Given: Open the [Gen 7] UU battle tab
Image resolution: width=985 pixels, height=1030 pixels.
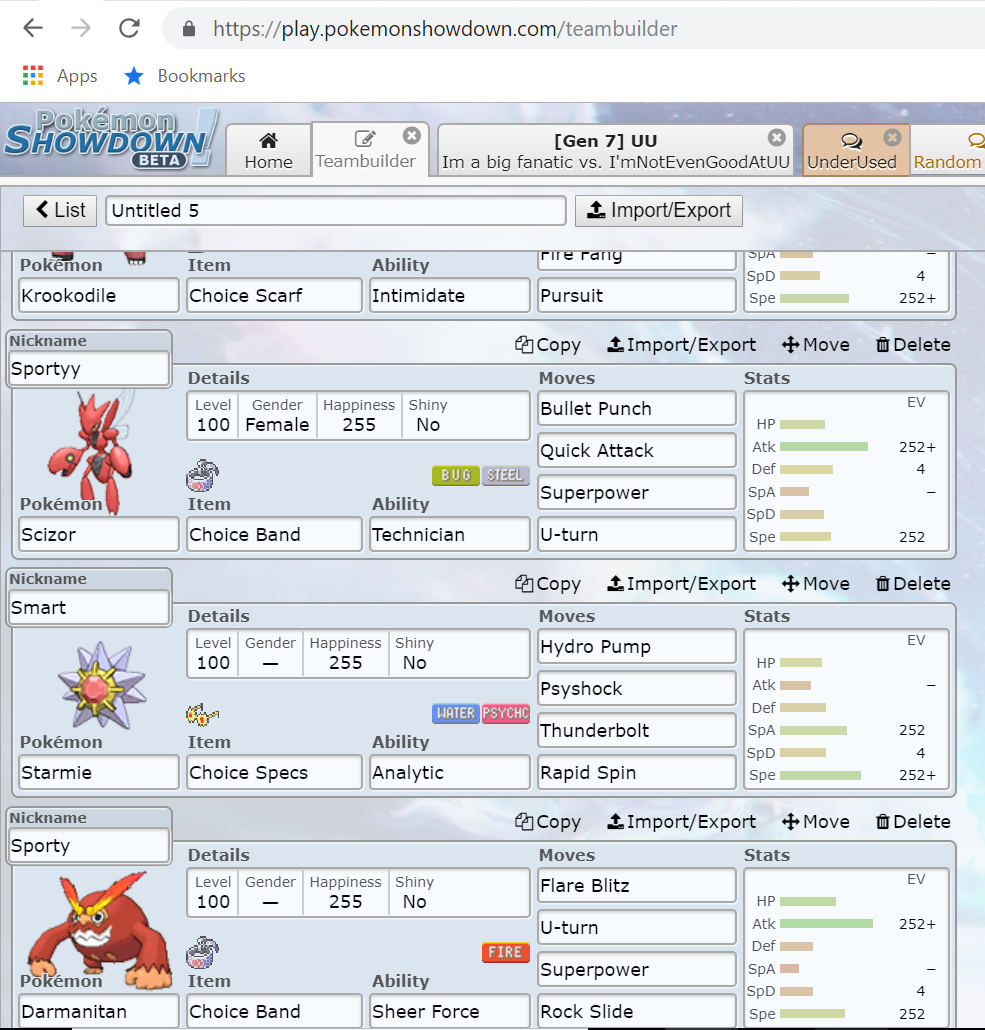Looking at the screenshot, I should (616, 151).
